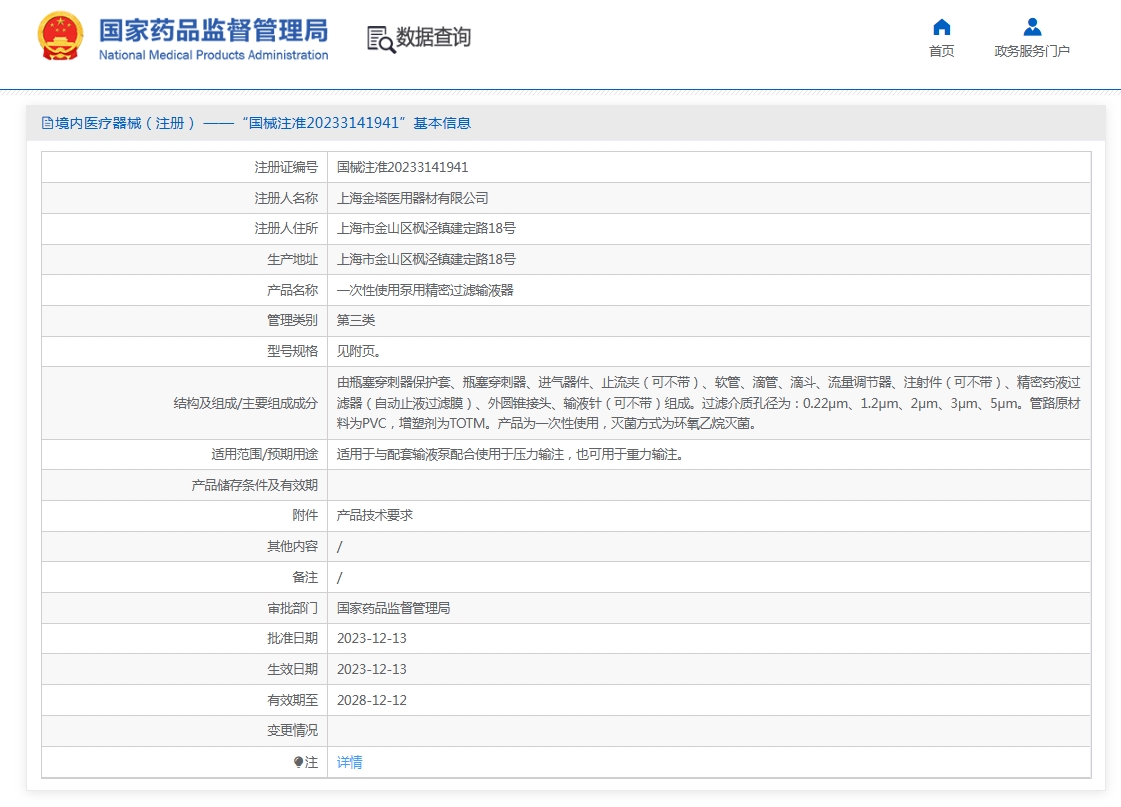Screen dimensions: 1121x807
Task: Click the 注册人住所 address value
Action: point(426,228)
